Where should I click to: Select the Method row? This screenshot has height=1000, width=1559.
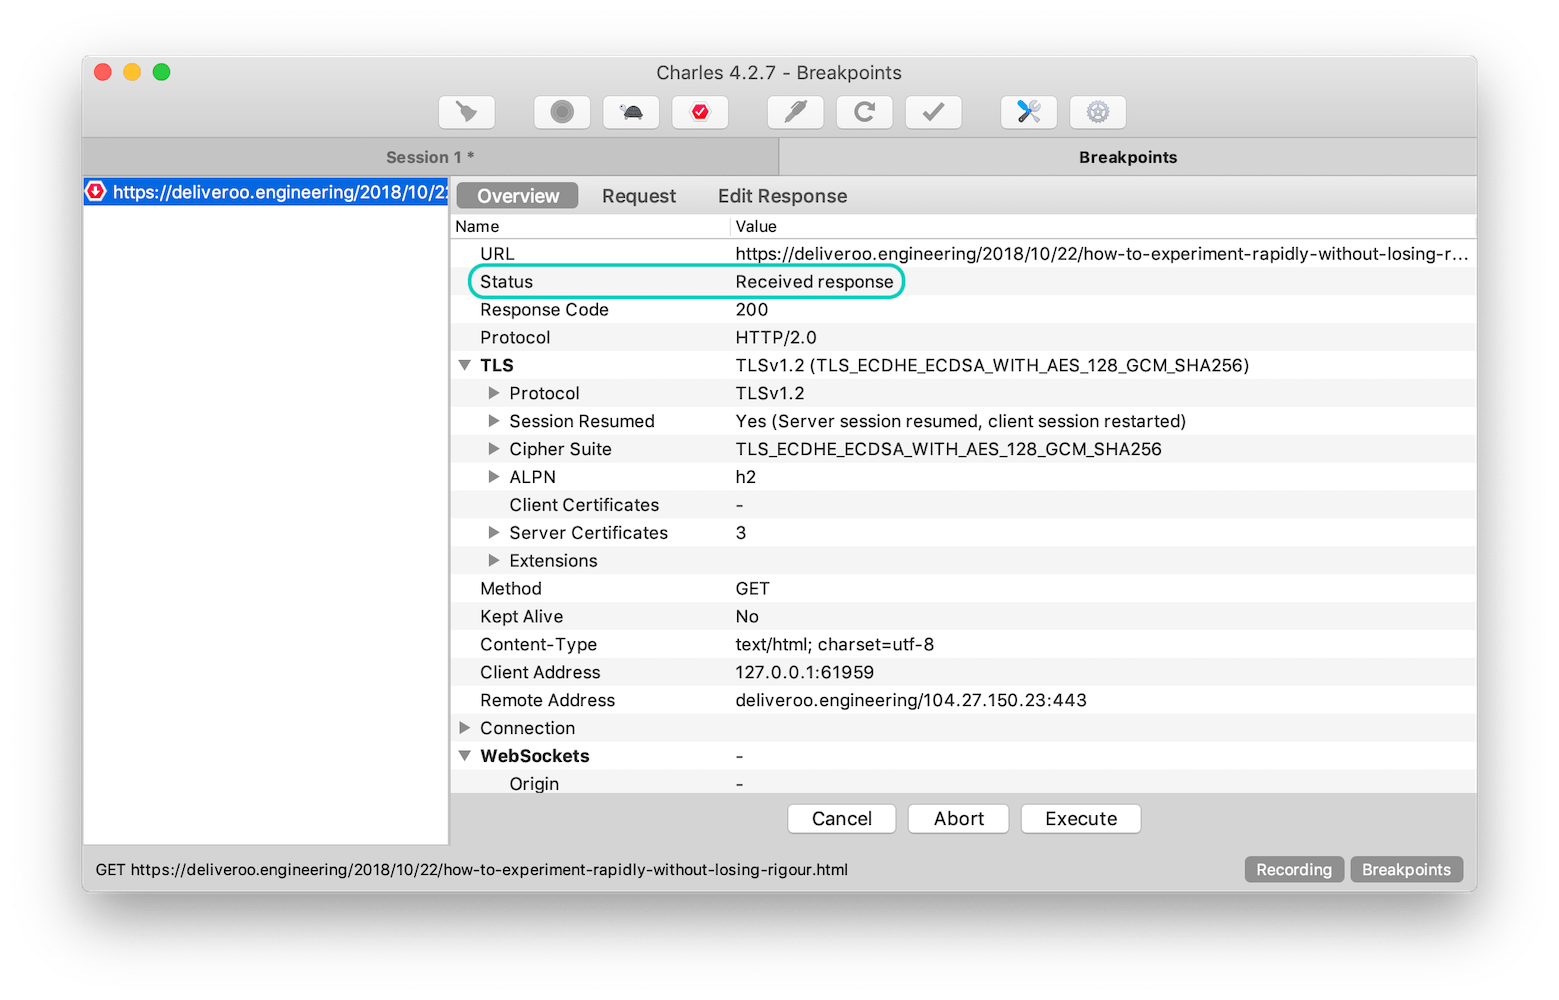[x=963, y=589]
